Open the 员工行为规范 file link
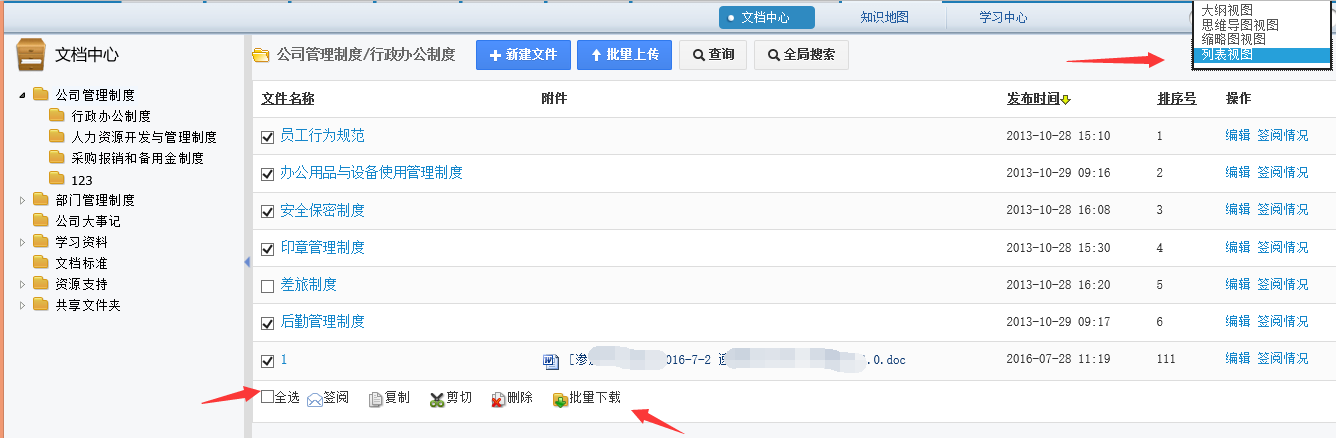Viewport: 1336px width, 438px height. tap(322, 135)
